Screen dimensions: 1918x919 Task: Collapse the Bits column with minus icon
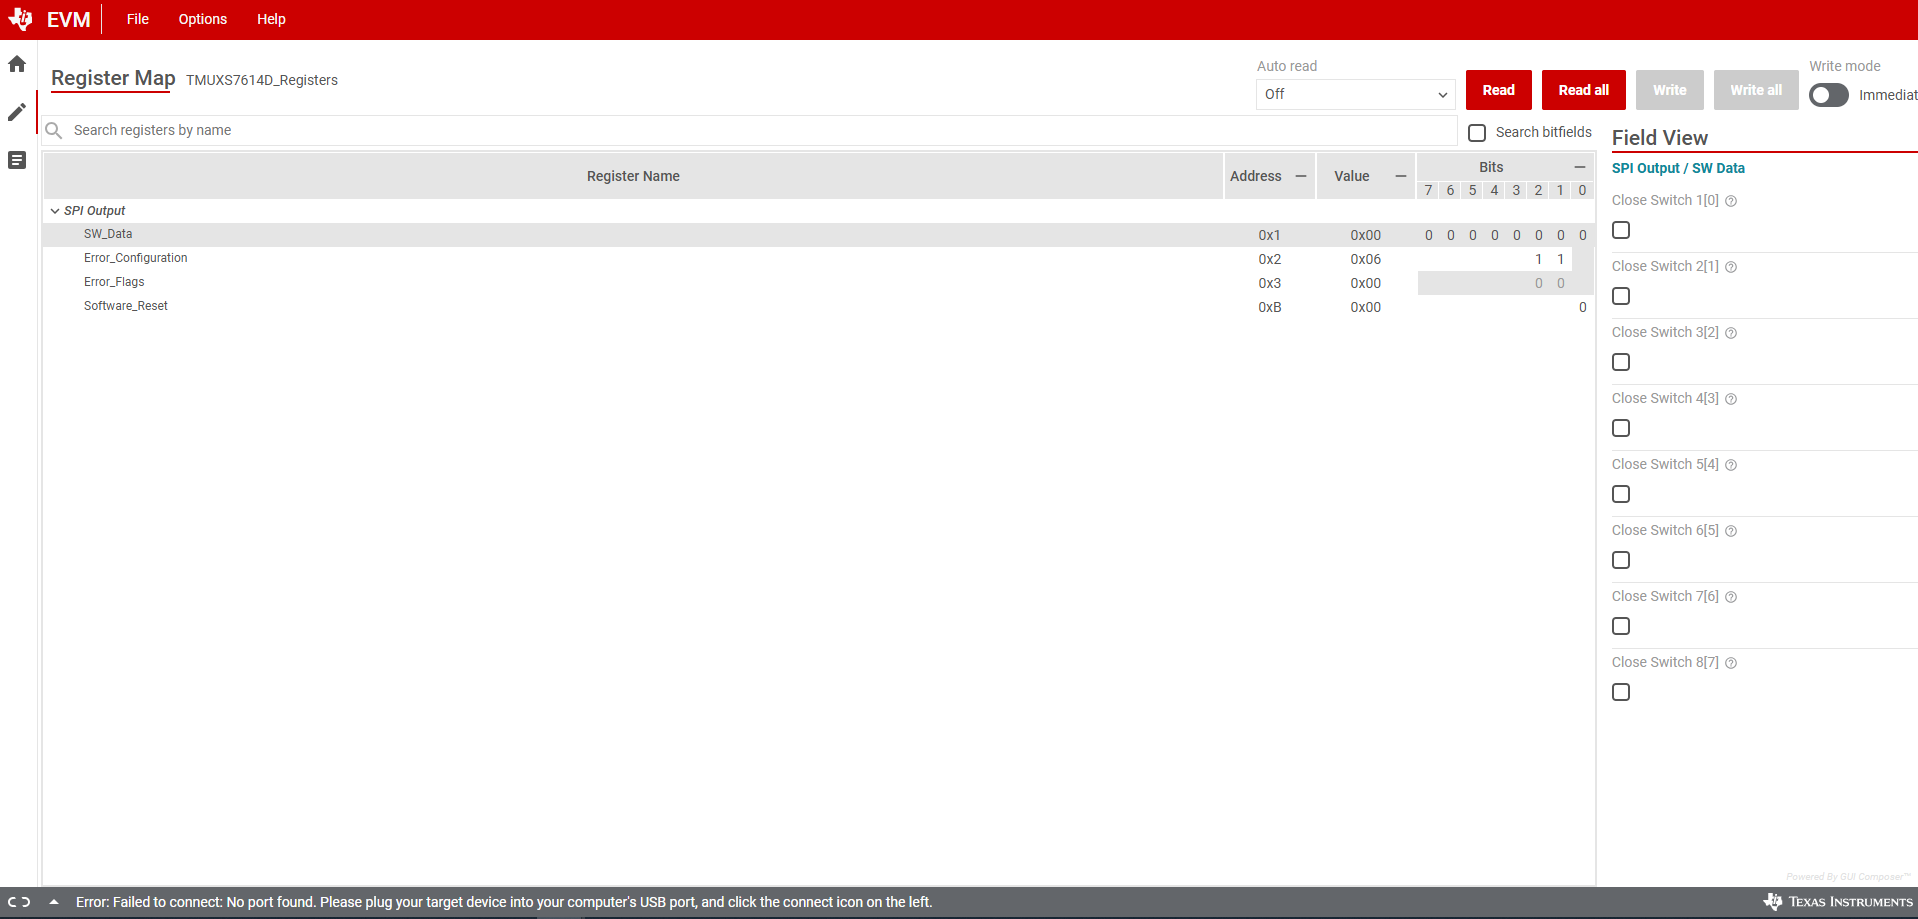point(1580,167)
